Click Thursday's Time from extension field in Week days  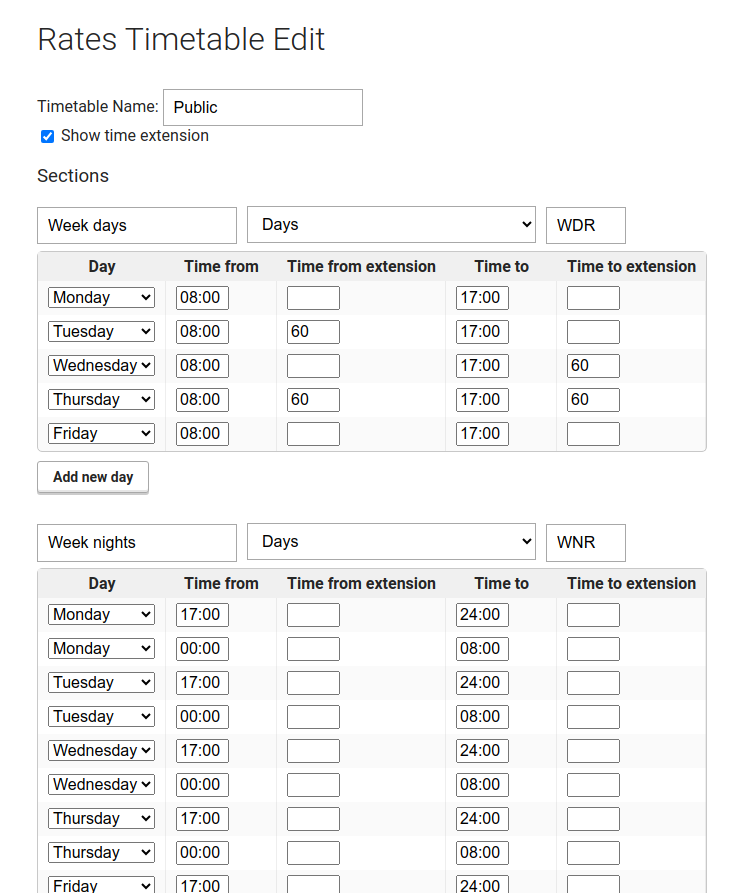pos(313,400)
